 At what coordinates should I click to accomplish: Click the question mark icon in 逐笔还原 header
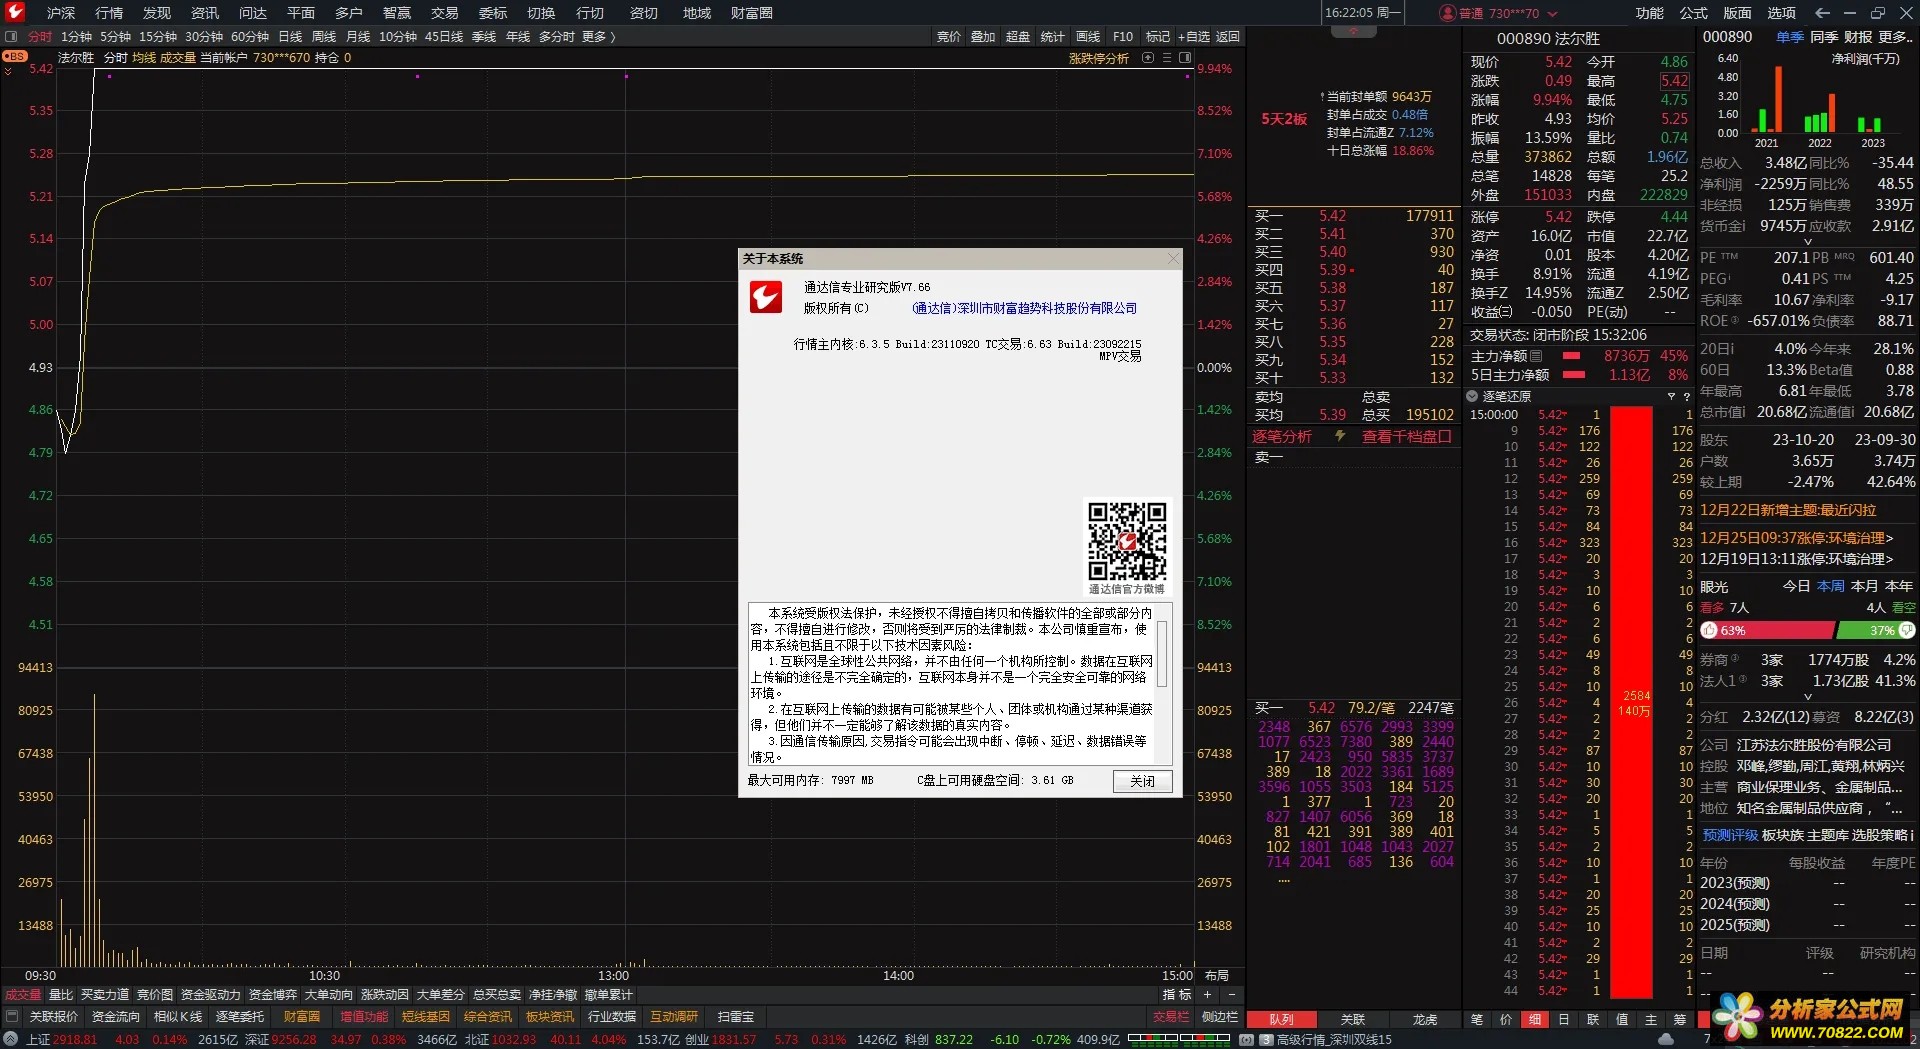tap(1687, 397)
